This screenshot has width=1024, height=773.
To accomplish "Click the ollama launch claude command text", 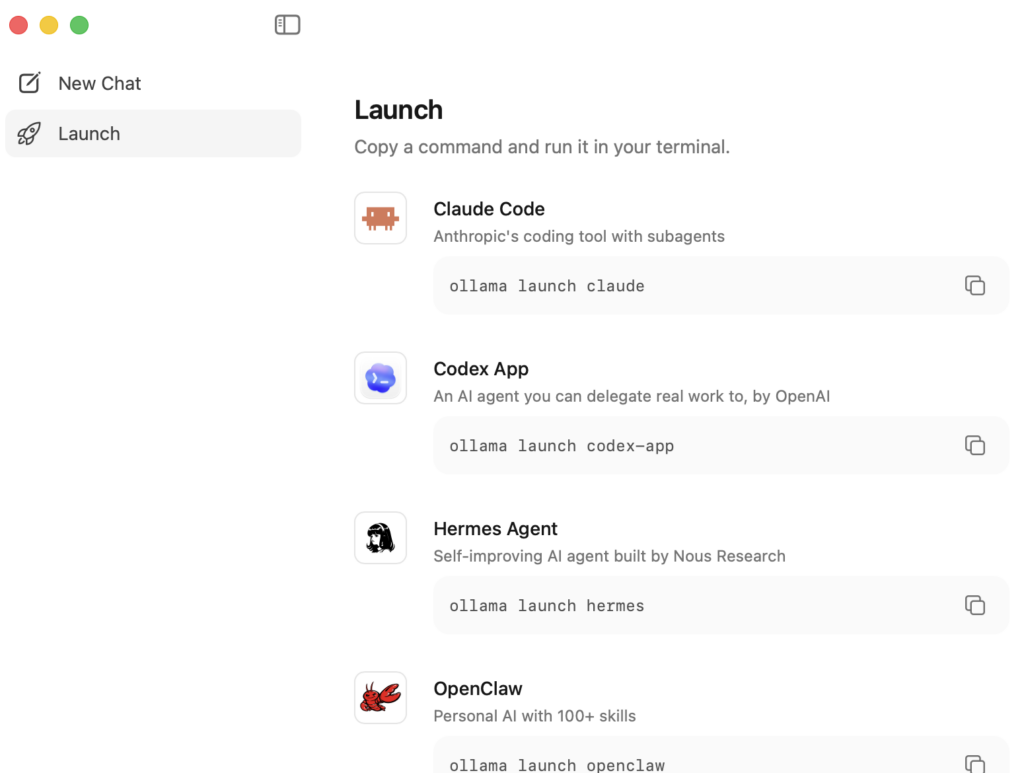I will (547, 286).
